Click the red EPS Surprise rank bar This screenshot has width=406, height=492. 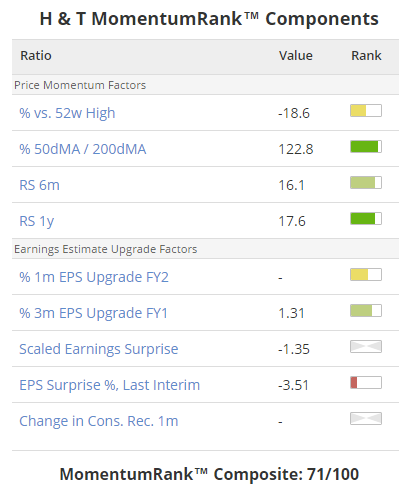click(x=366, y=383)
